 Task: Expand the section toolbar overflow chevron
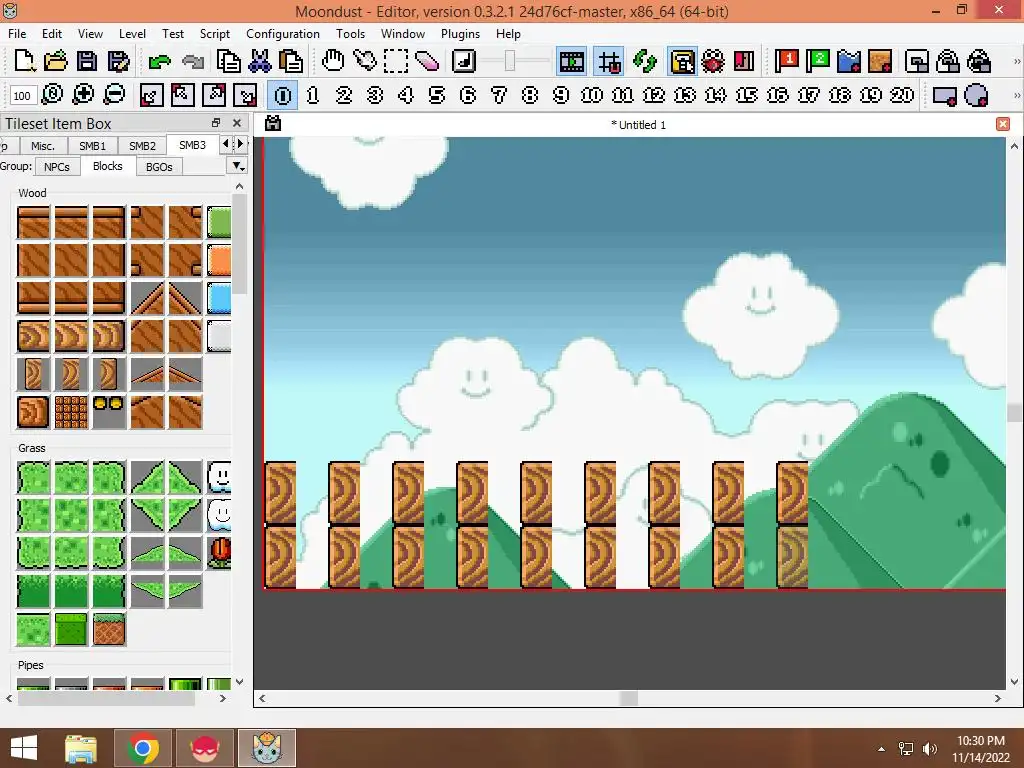tap(1016, 95)
